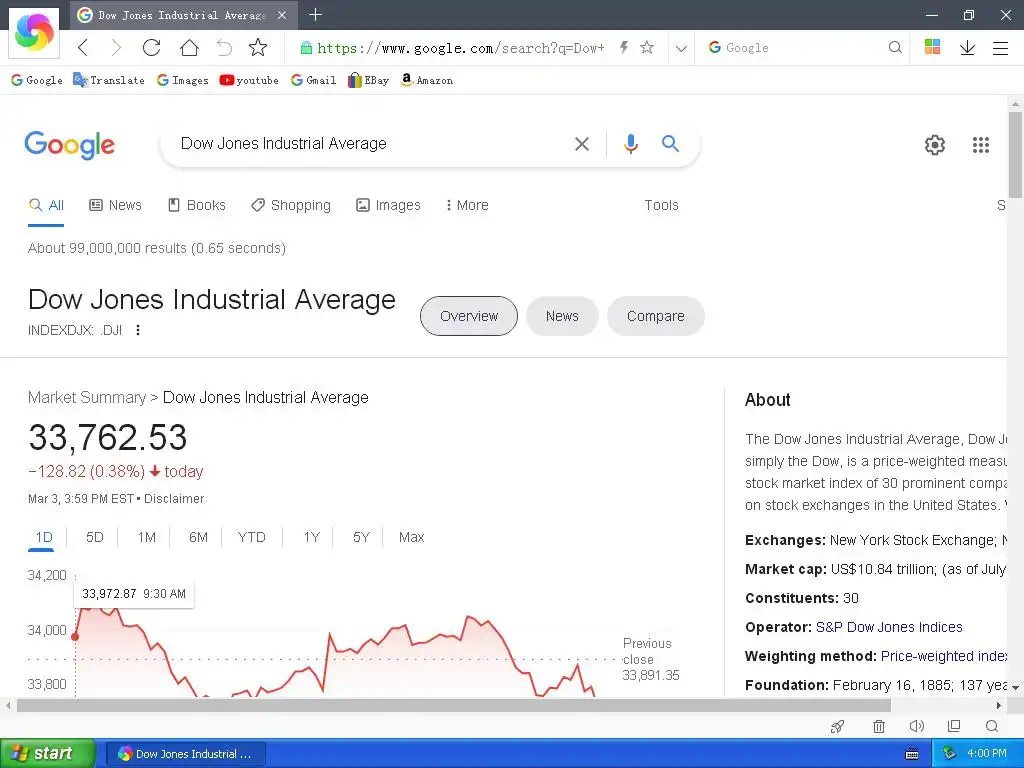
Task: Select the Overview chip
Action: tap(469, 316)
